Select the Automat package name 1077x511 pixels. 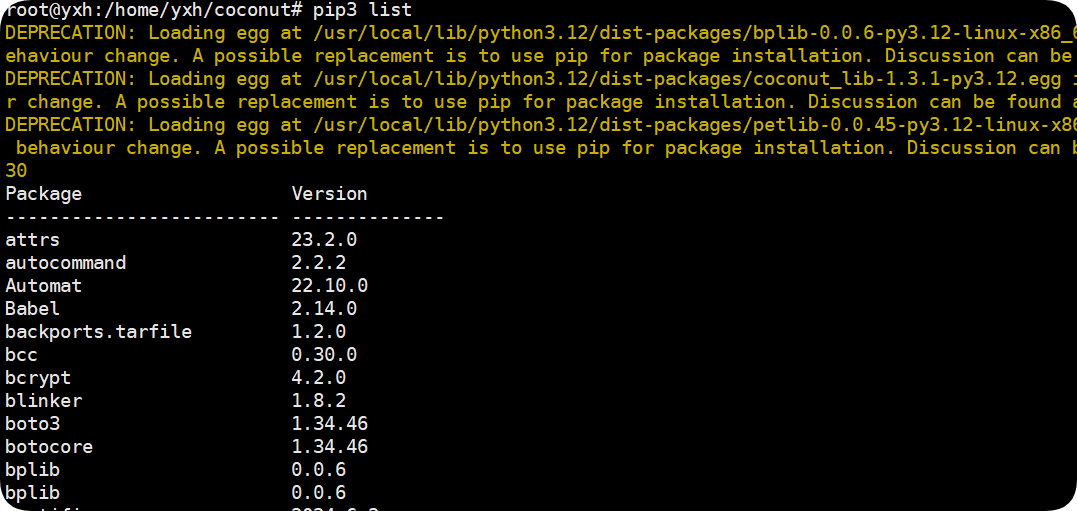tap(44, 286)
